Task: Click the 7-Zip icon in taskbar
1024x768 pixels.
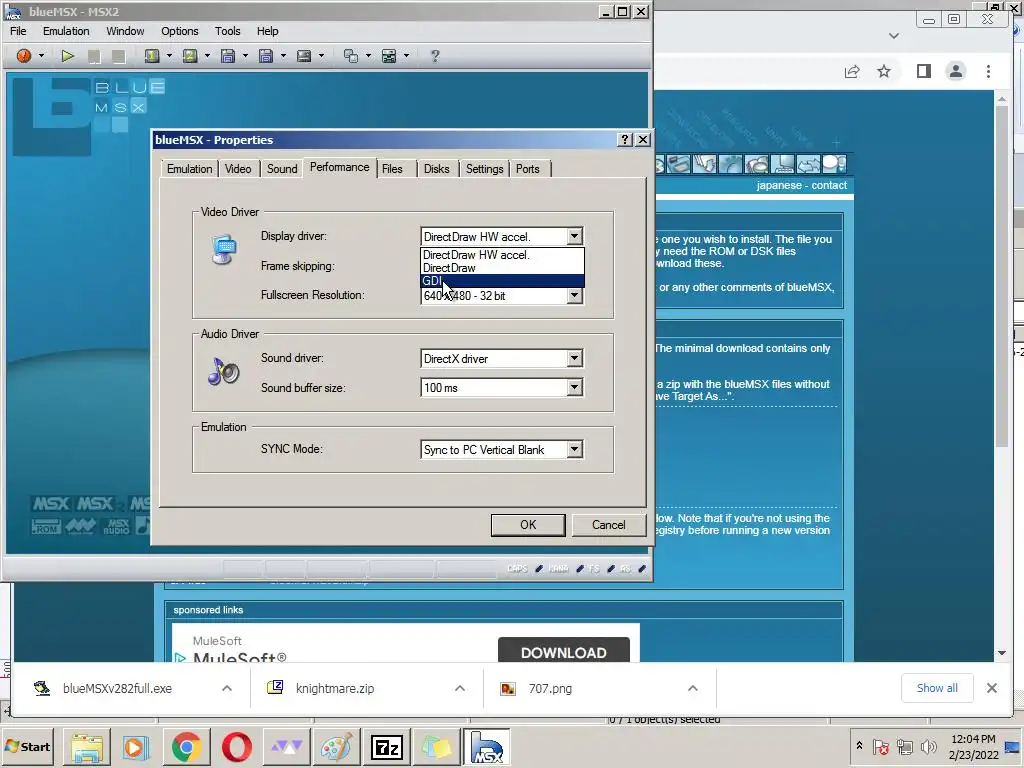Action: click(386, 747)
